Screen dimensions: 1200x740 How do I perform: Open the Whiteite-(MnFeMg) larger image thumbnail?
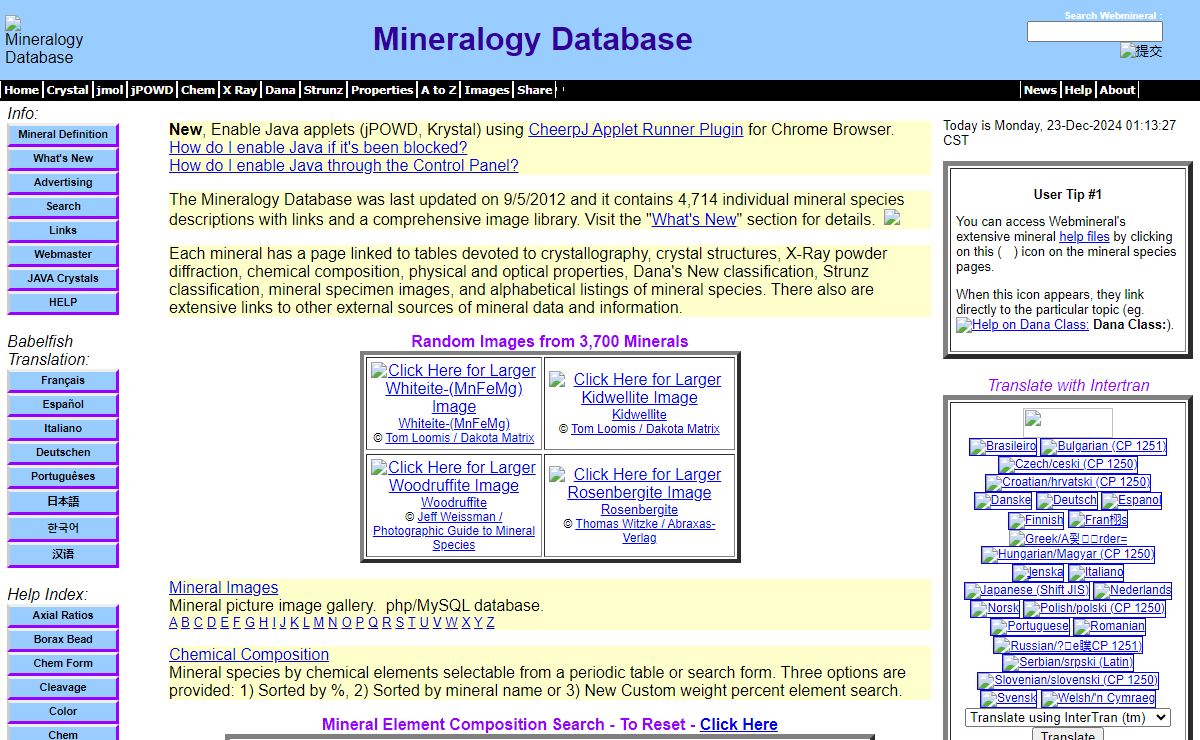(453, 388)
